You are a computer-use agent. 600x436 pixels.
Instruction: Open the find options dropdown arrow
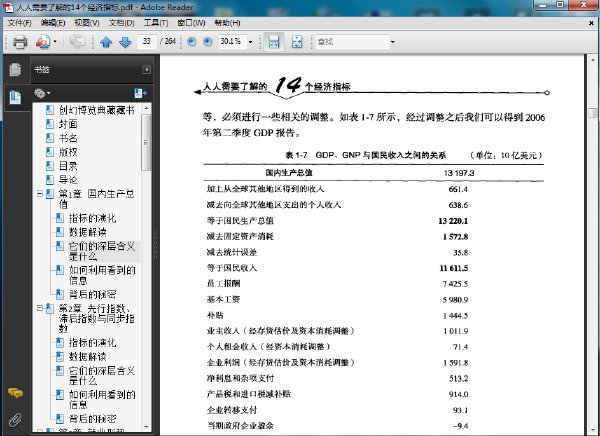click(393, 42)
